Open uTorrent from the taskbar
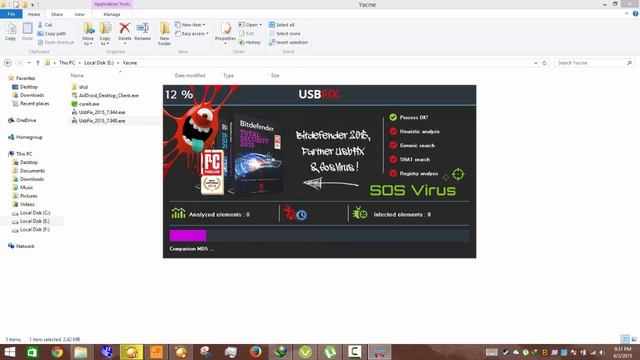The width and height of the screenshot is (640, 360). [x=330, y=352]
